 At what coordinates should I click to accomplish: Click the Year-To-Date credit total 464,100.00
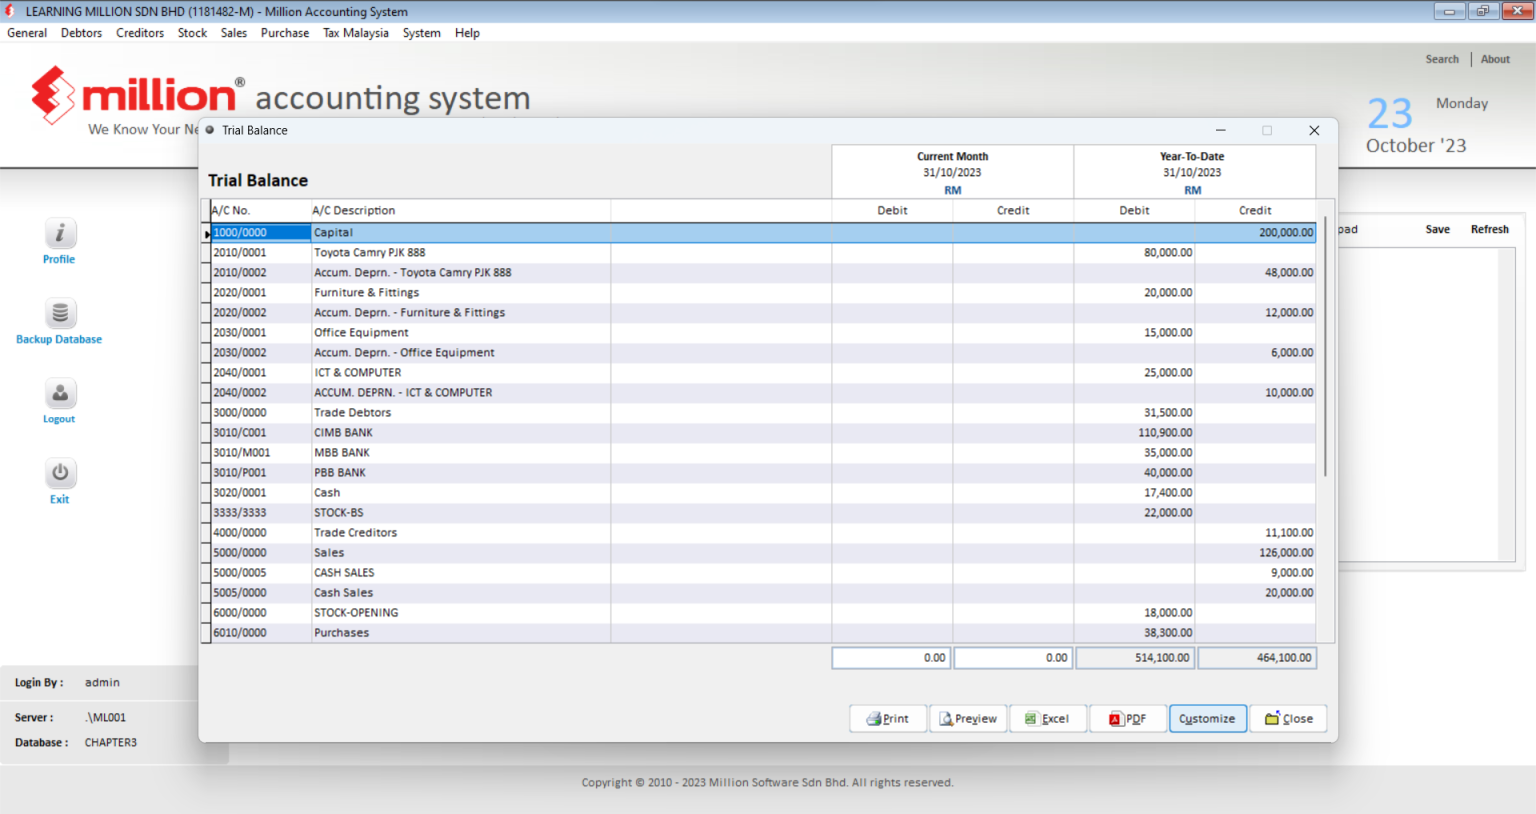[x=1257, y=658]
